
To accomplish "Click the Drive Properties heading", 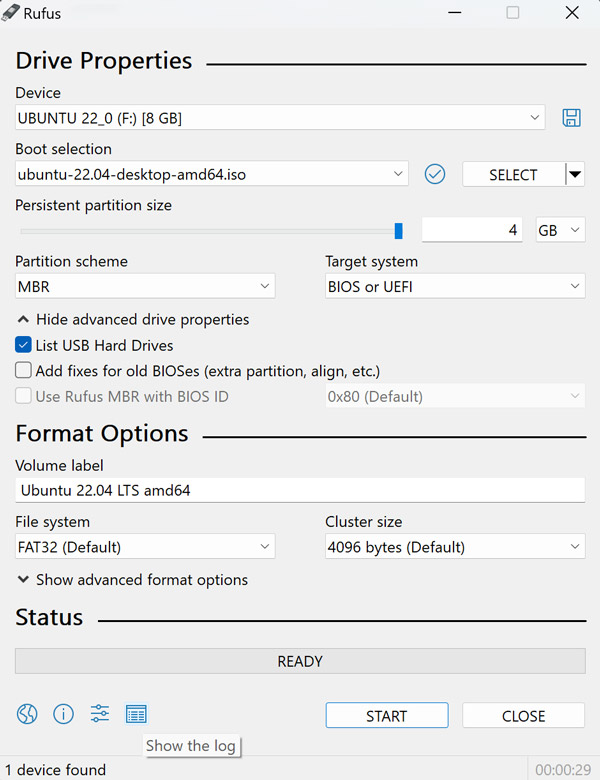I will pos(103,61).
